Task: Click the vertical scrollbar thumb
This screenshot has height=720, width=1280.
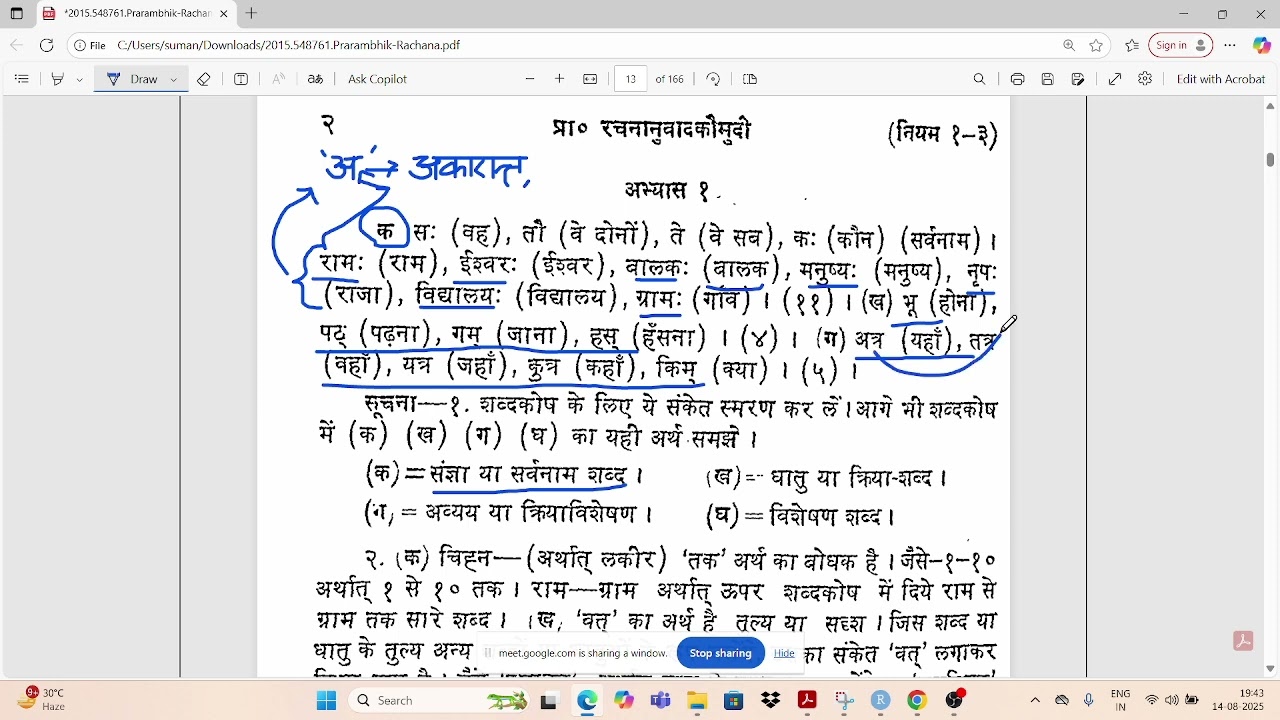Action: [1271, 160]
